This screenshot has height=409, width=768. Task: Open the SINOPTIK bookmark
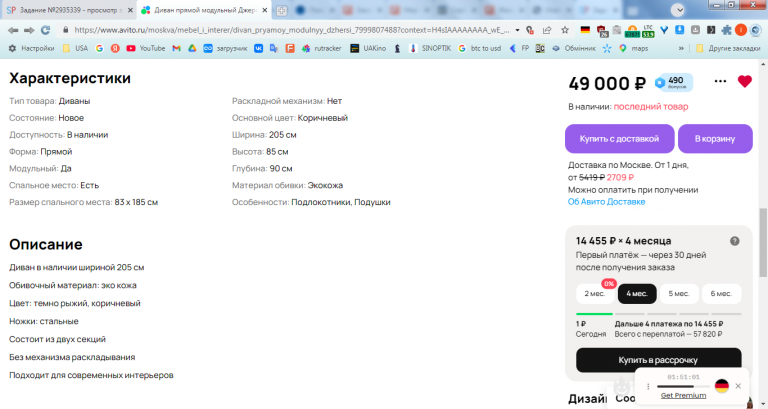point(430,48)
